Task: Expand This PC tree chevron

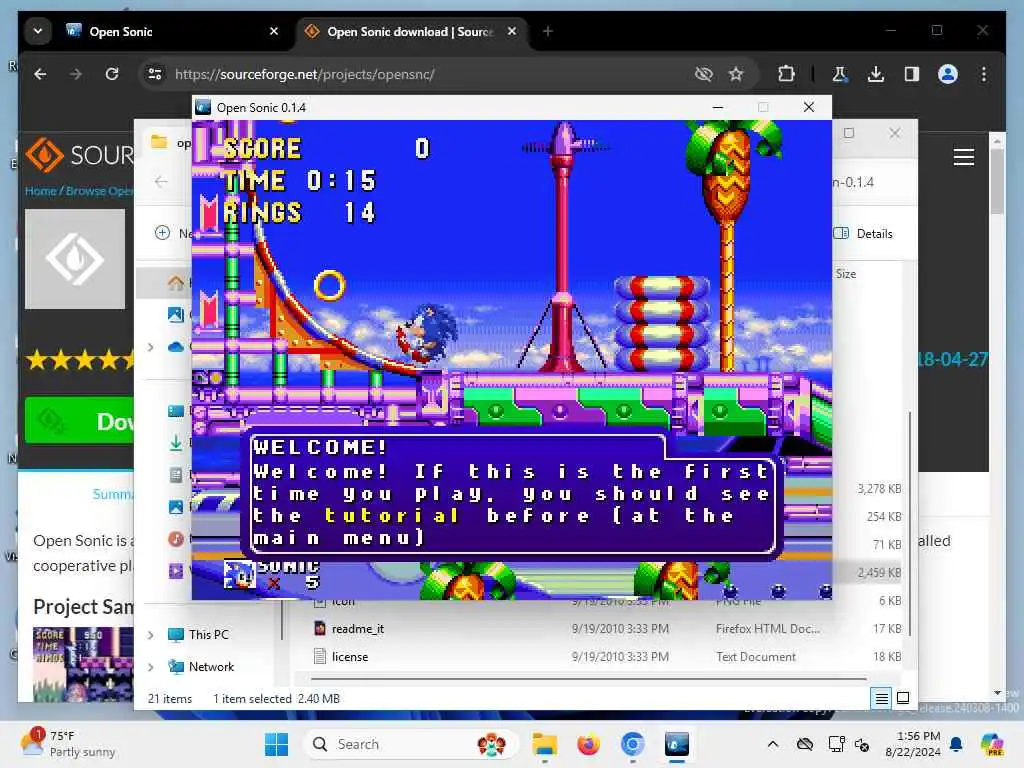Action: pos(151,635)
